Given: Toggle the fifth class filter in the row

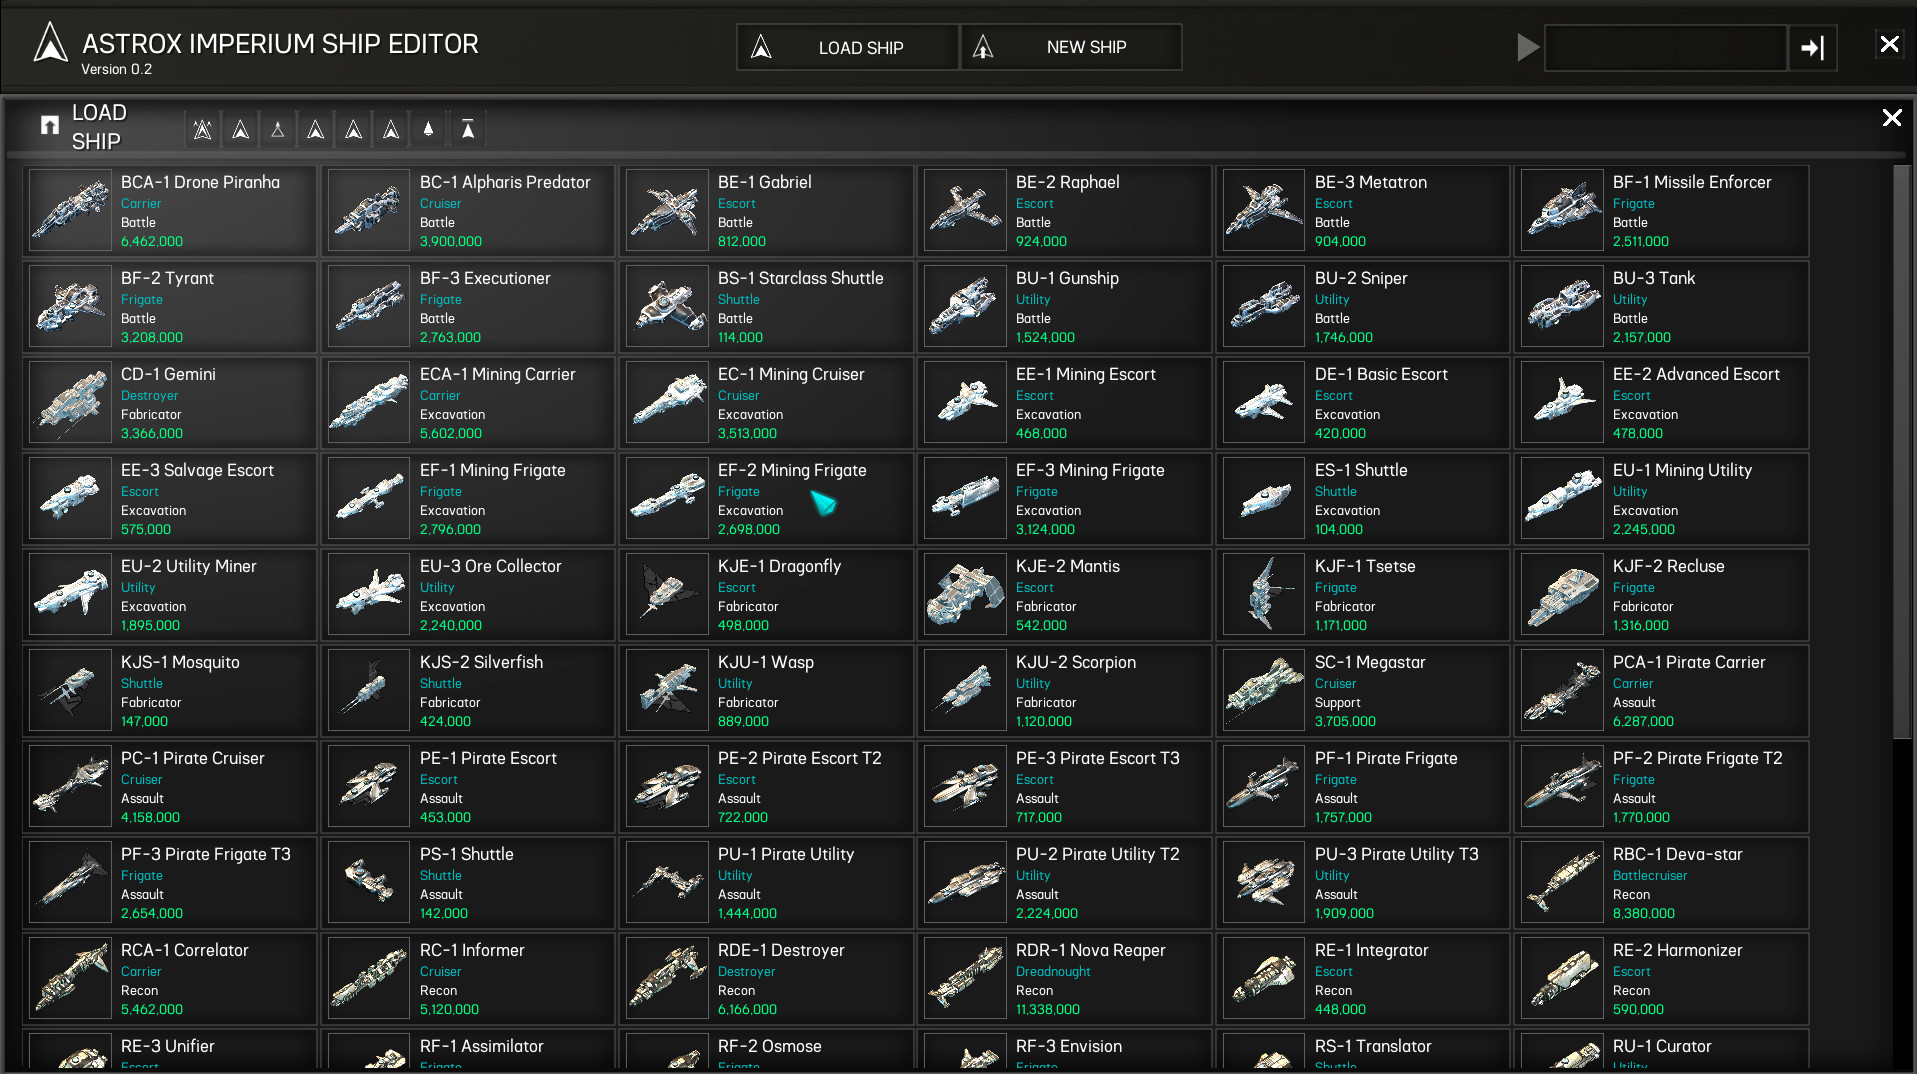Looking at the screenshot, I should tap(352, 128).
